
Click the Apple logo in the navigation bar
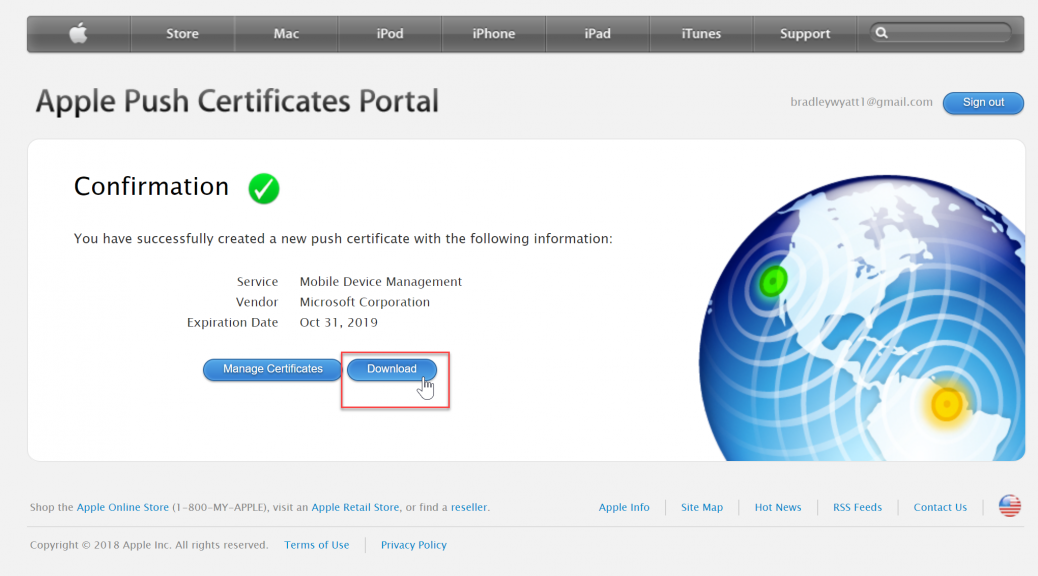coord(78,33)
